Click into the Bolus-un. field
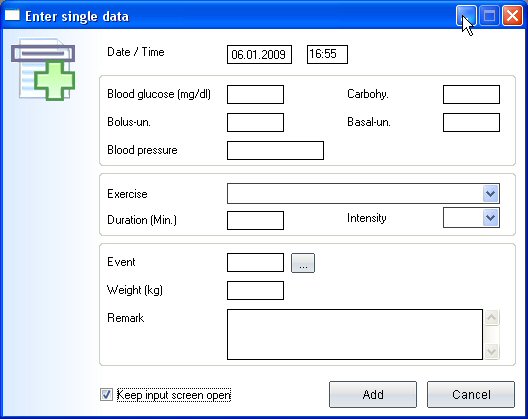 click(255, 122)
